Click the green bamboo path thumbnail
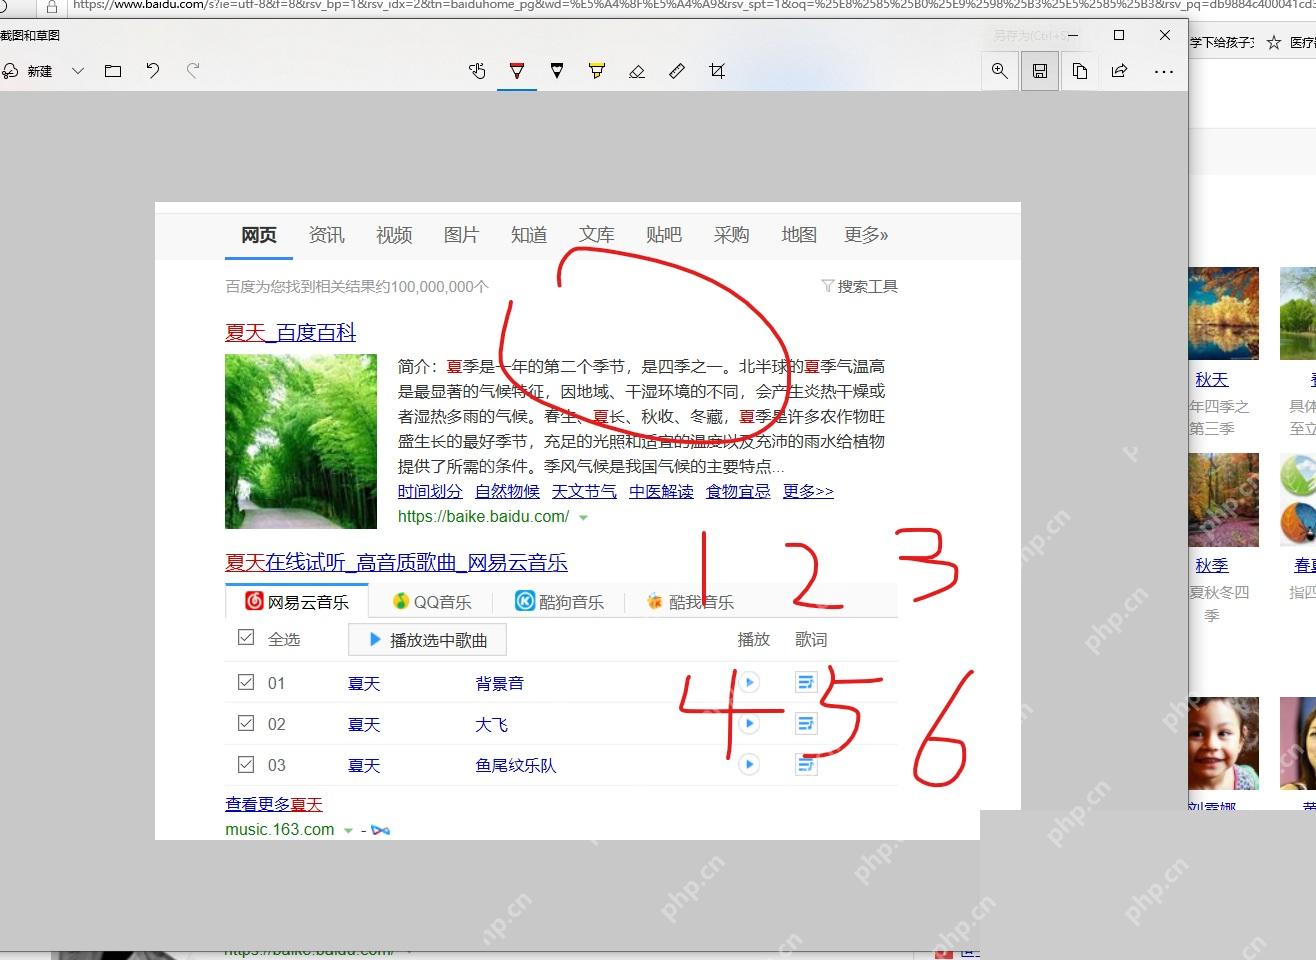Viewport: 1316px width, 960px height. 301,441
